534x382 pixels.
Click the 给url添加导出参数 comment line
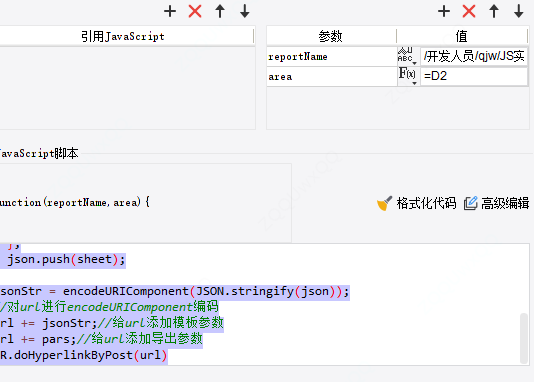(101, 339)
